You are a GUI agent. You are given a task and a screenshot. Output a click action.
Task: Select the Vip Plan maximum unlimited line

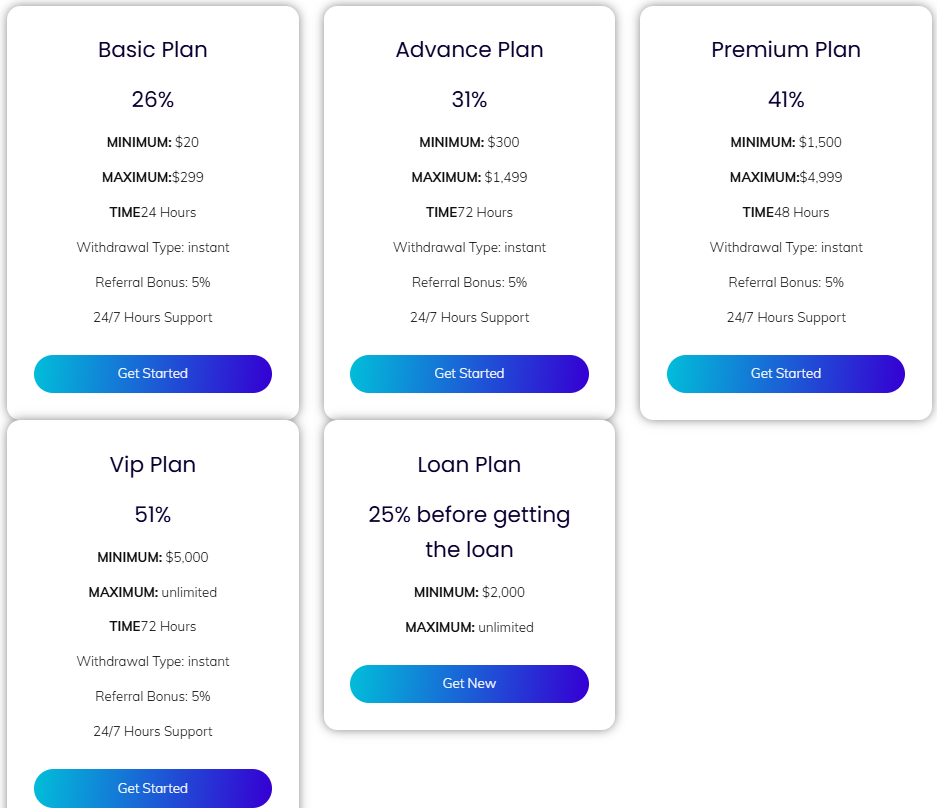(x=153, y=592)
